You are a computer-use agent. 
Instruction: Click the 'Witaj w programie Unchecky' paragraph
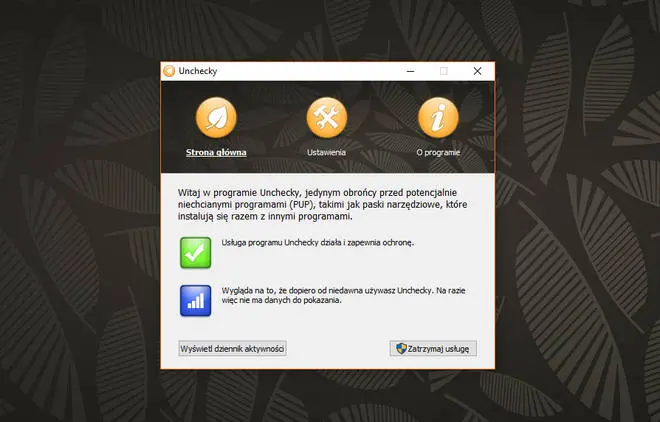pyautogui.click(x=322, y=204)
